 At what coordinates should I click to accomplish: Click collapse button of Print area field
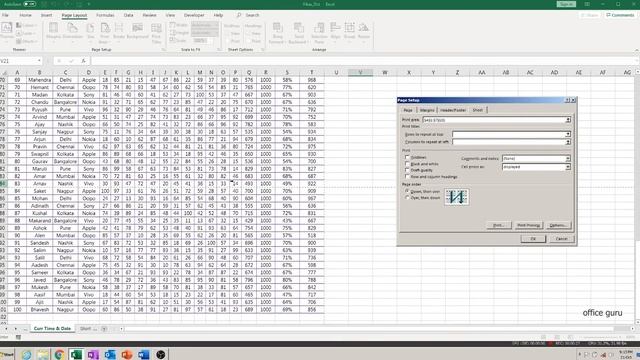(x=568, y=120)
